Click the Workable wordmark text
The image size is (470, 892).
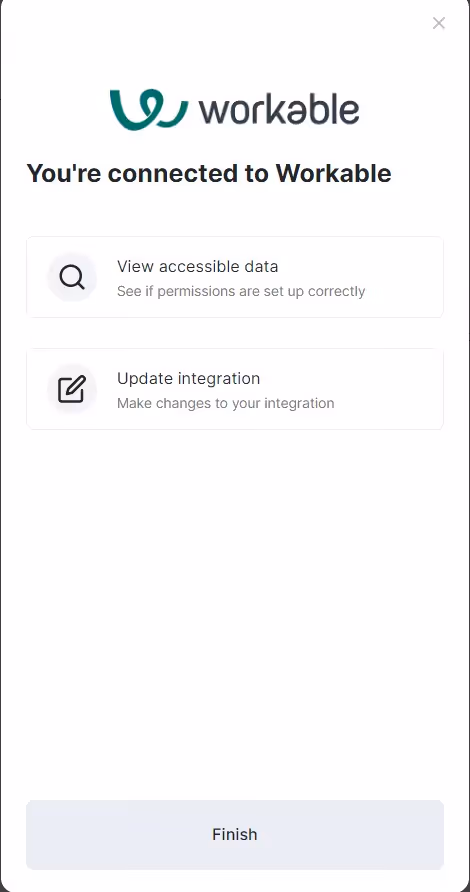(279, 110)
